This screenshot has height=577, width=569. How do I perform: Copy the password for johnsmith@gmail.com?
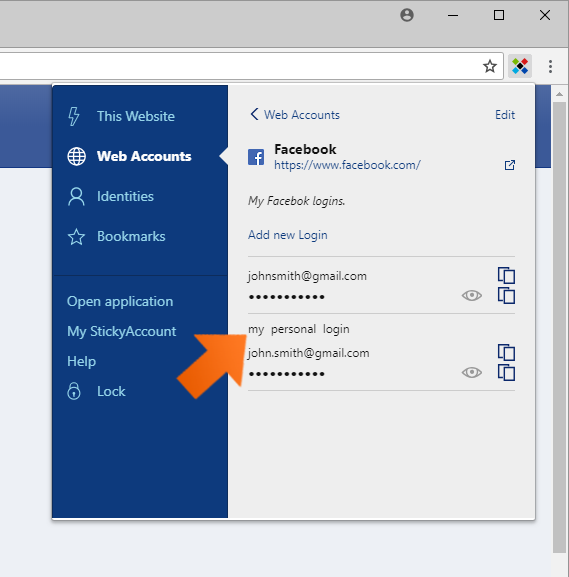506,295
